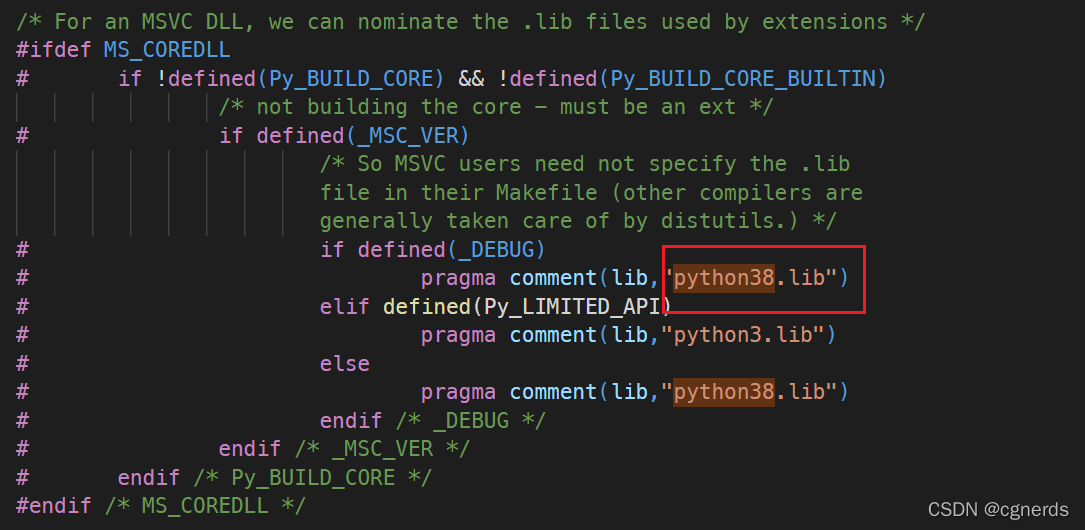Click the '/* _MSC_VER */' endif comment
The width and height of the screenshot is (1085, 530).
[382, 448]
